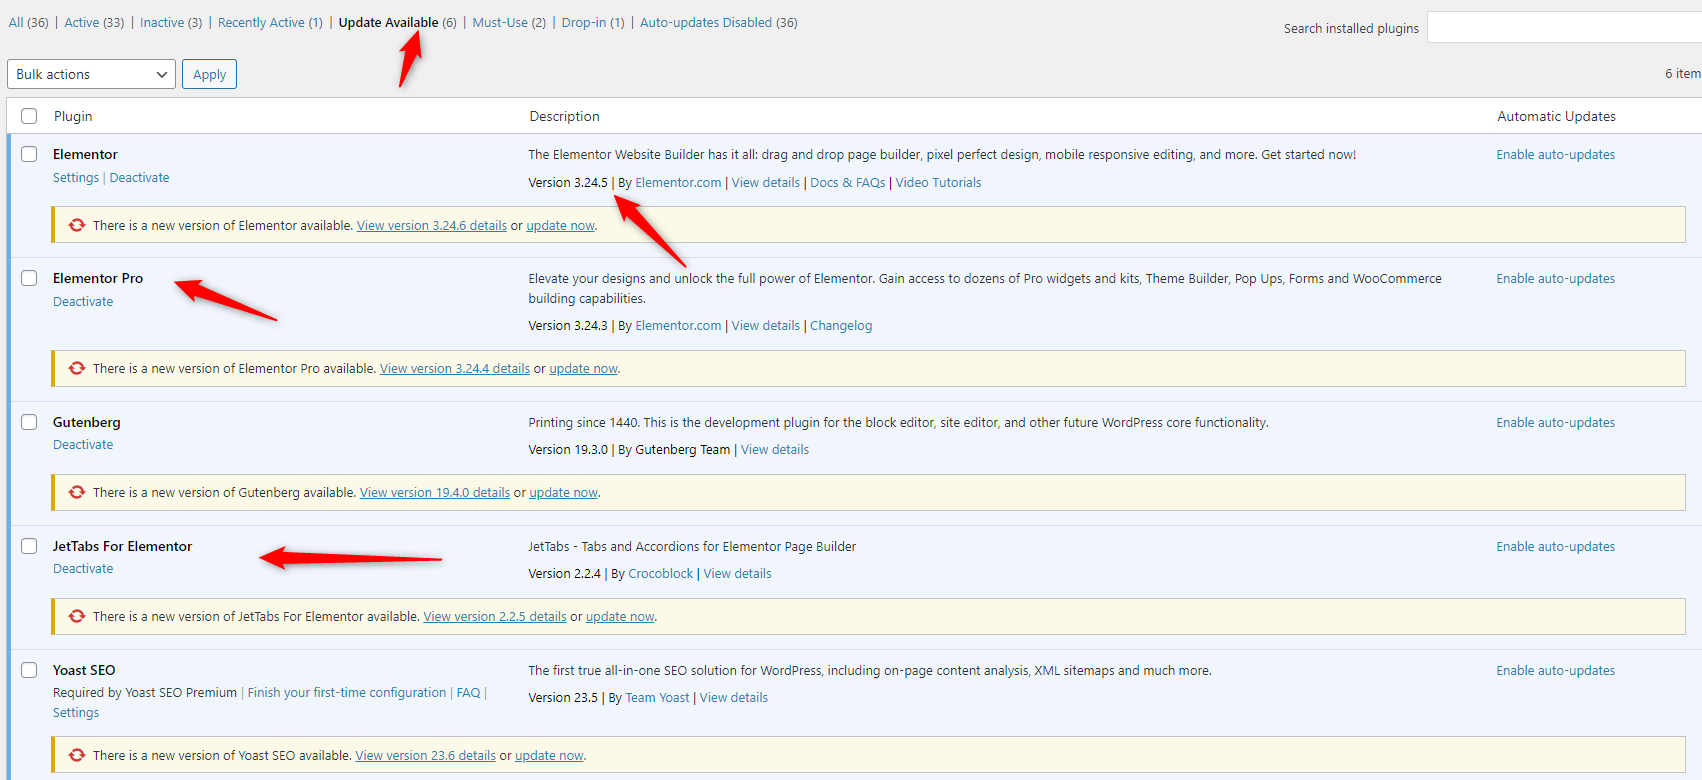
Task: Click update now for Yoast SEO
Action: pyautogui.click(x=549, y=755)
